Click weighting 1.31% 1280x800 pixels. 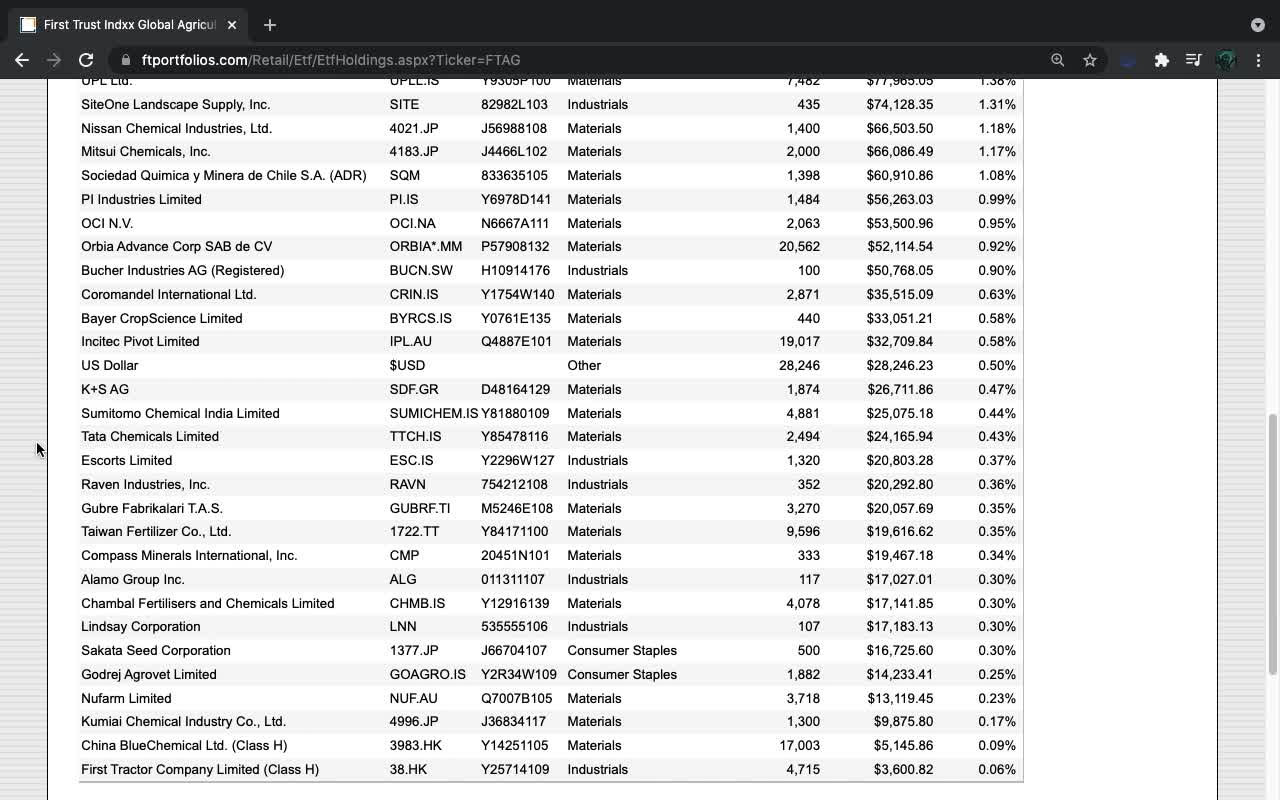pos(997,104)
